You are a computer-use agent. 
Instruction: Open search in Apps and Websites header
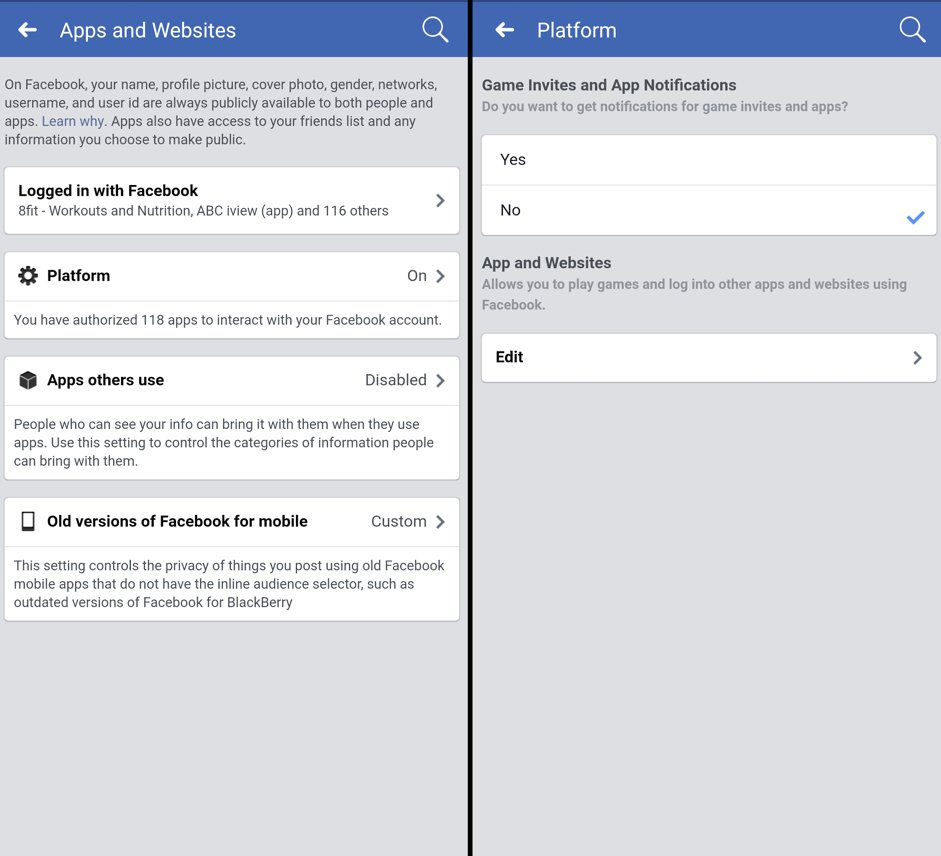(x=435, y=30)
